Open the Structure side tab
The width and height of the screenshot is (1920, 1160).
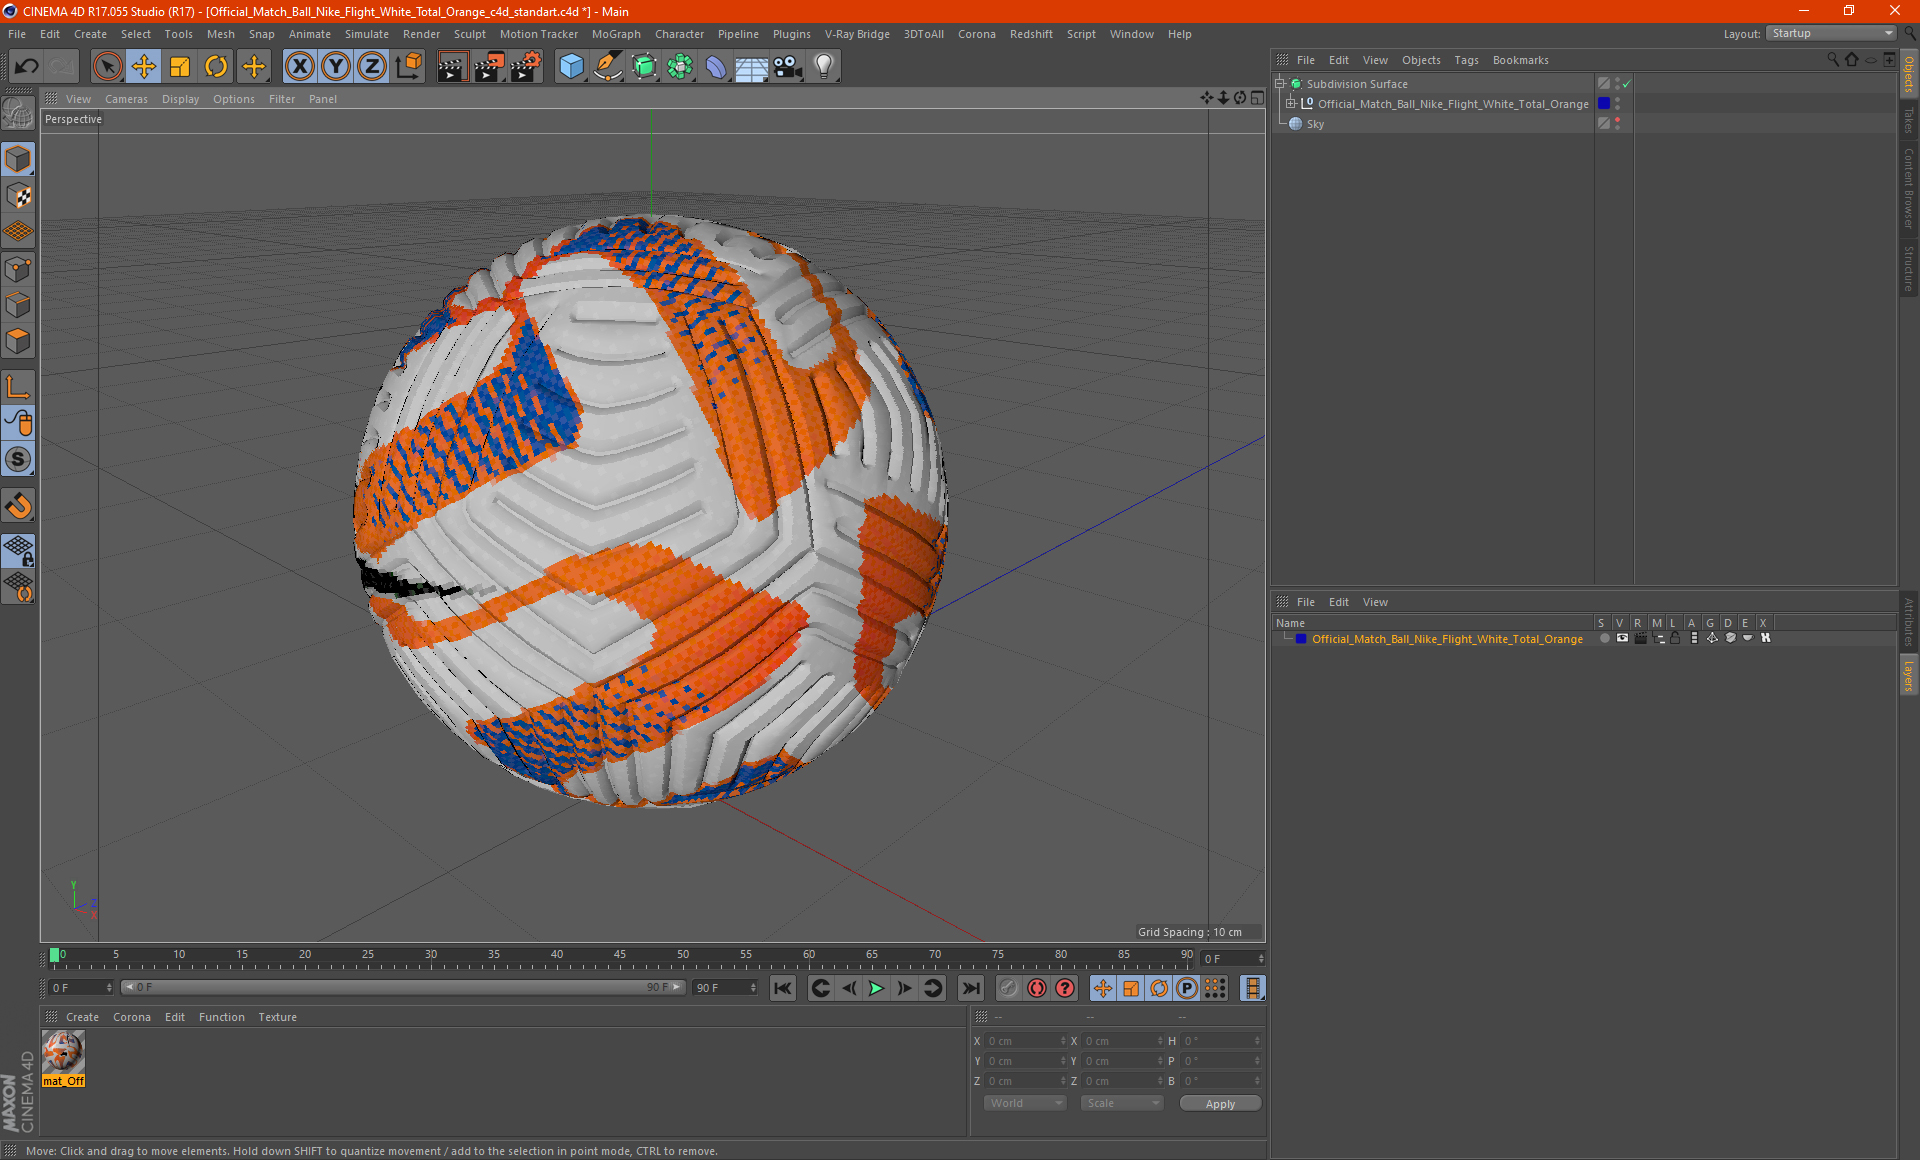coord(1909,268)
